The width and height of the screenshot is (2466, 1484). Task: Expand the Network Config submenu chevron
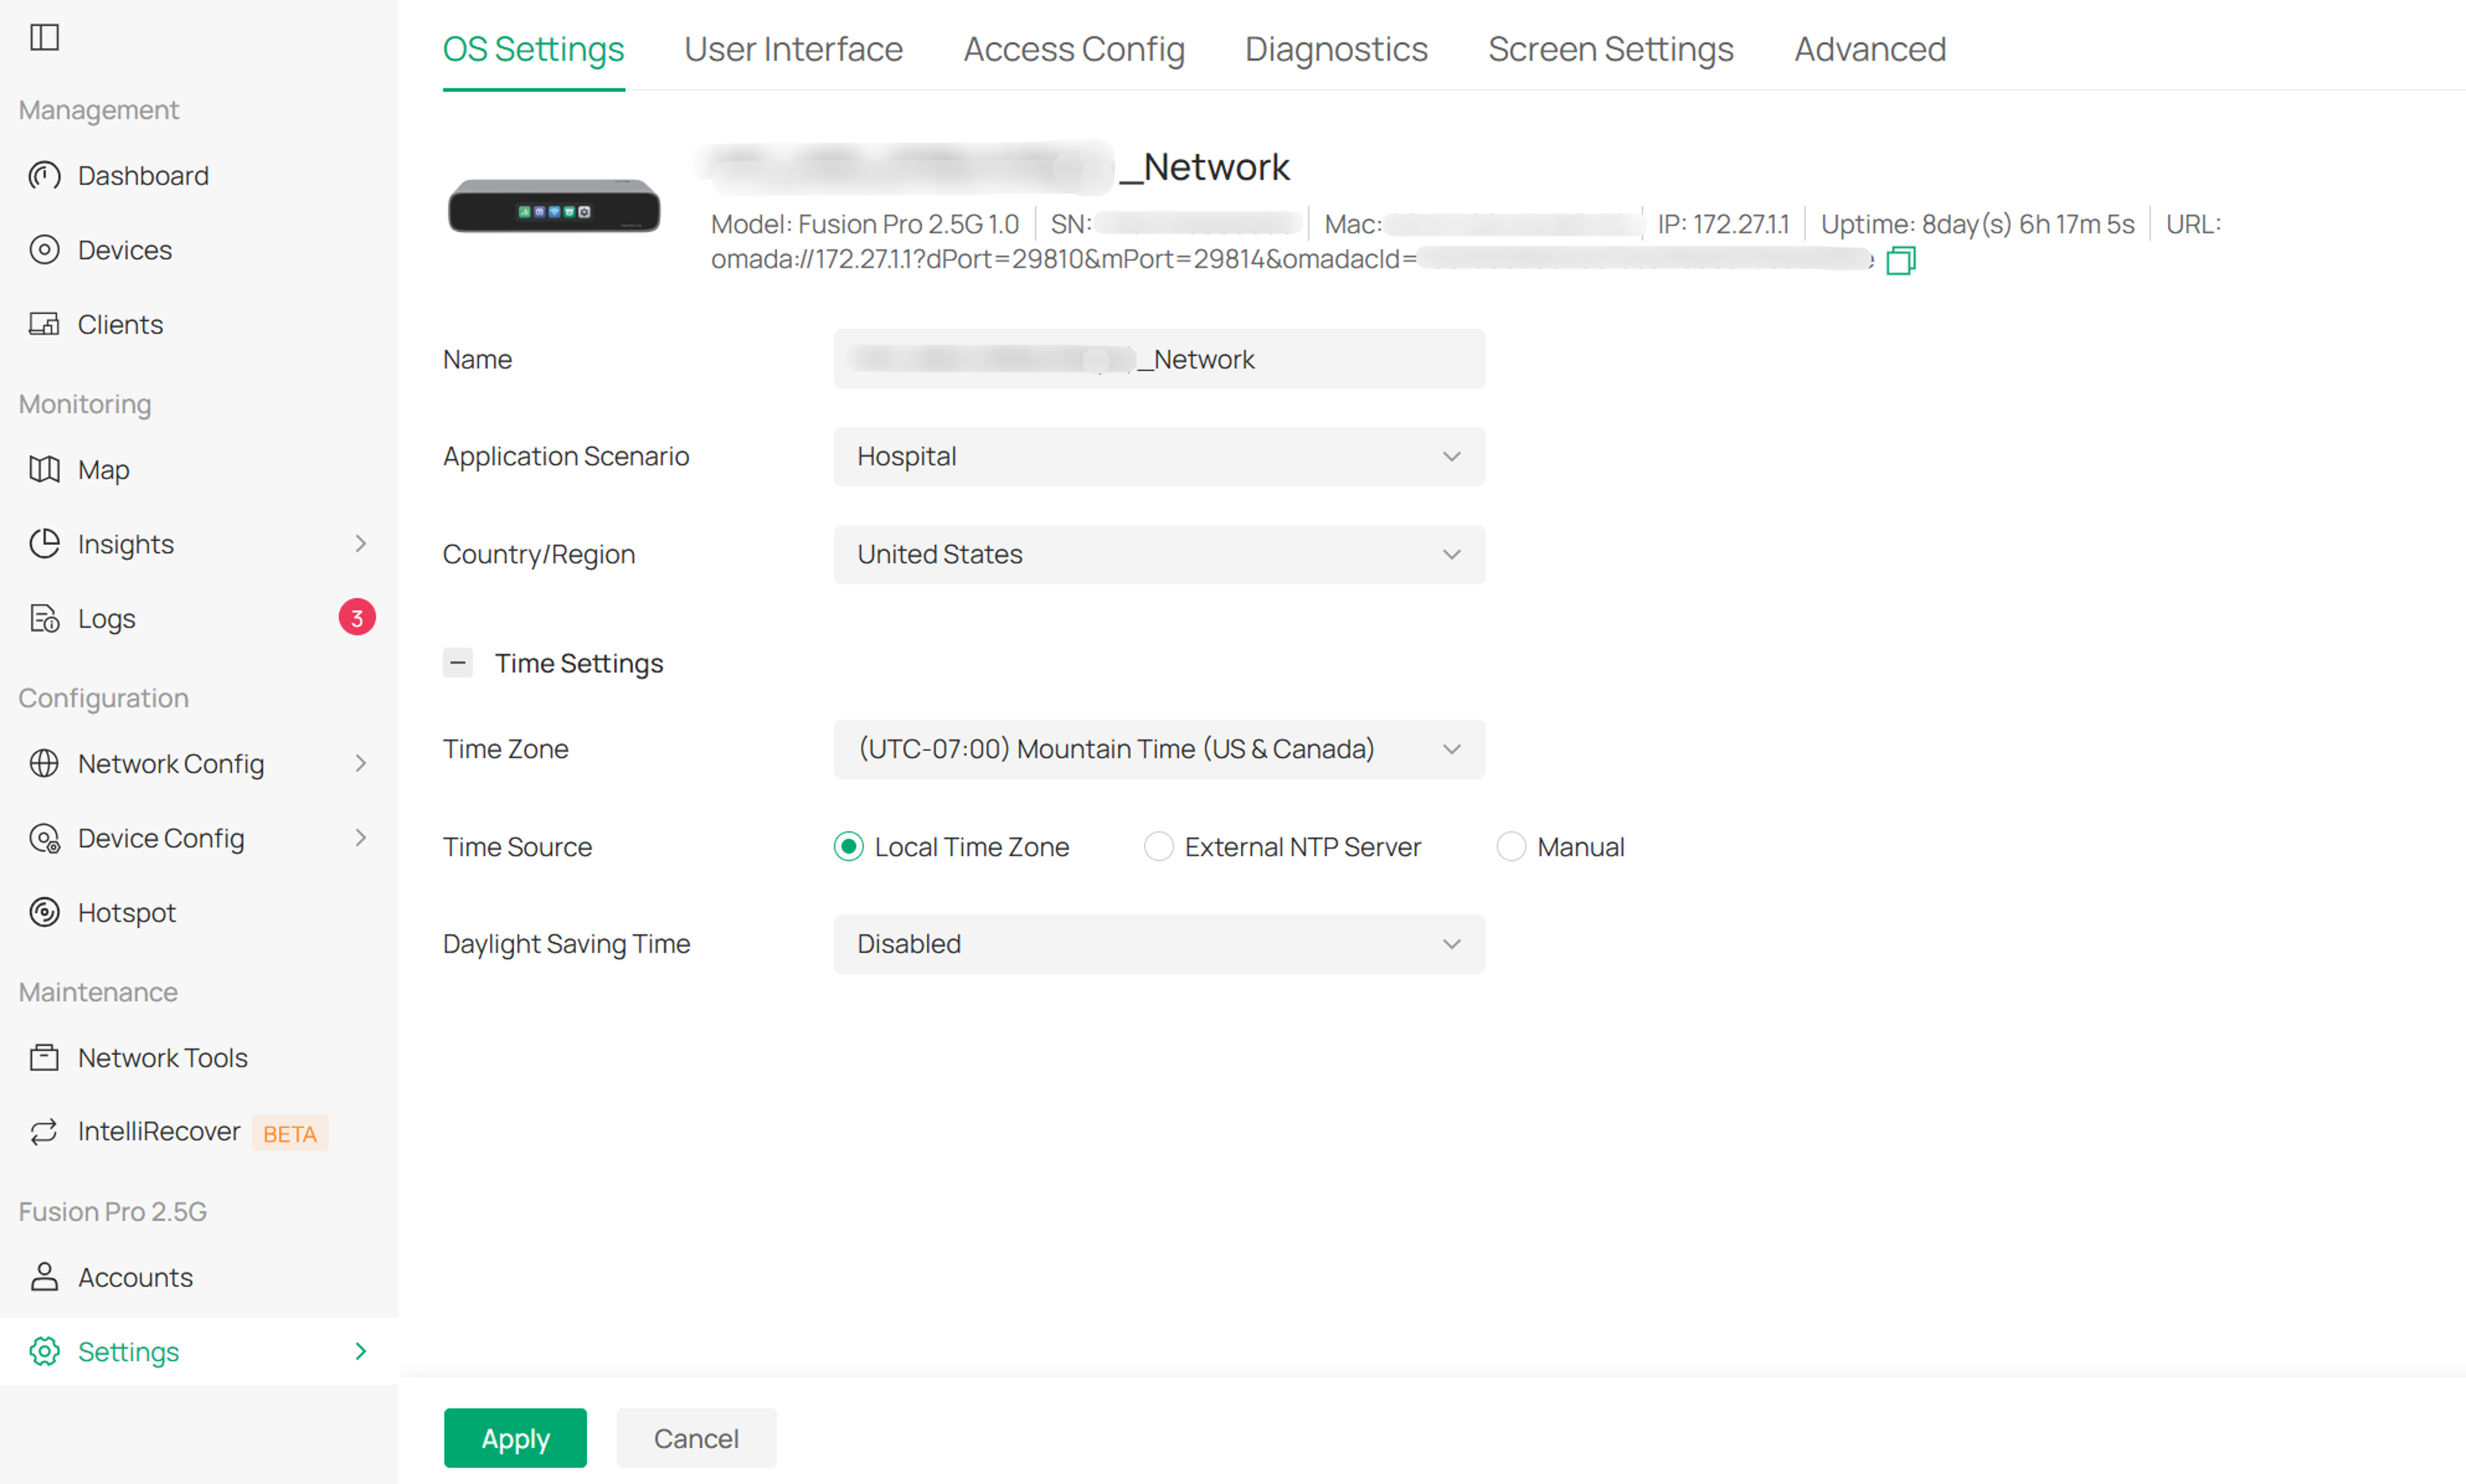tap(361, 764)
